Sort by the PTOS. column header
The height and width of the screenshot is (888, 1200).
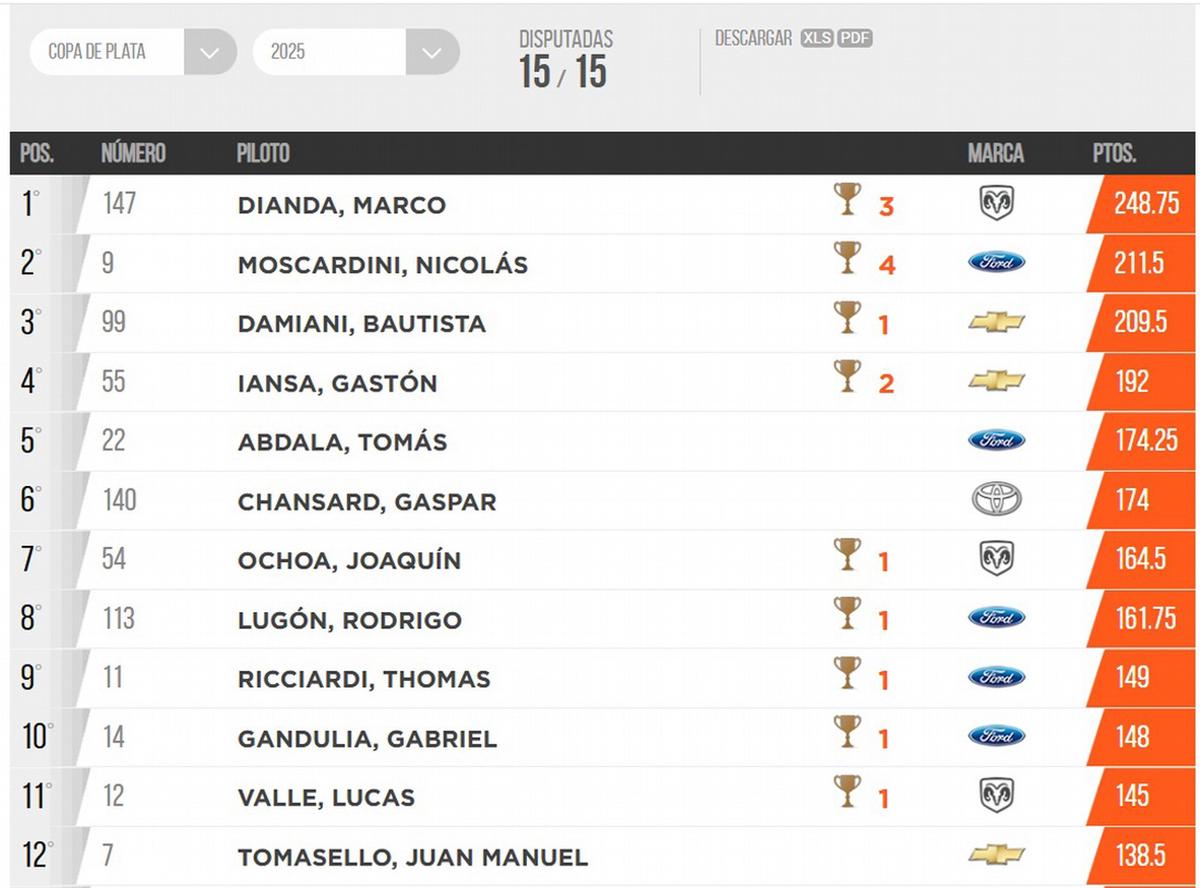[1114, 154]
